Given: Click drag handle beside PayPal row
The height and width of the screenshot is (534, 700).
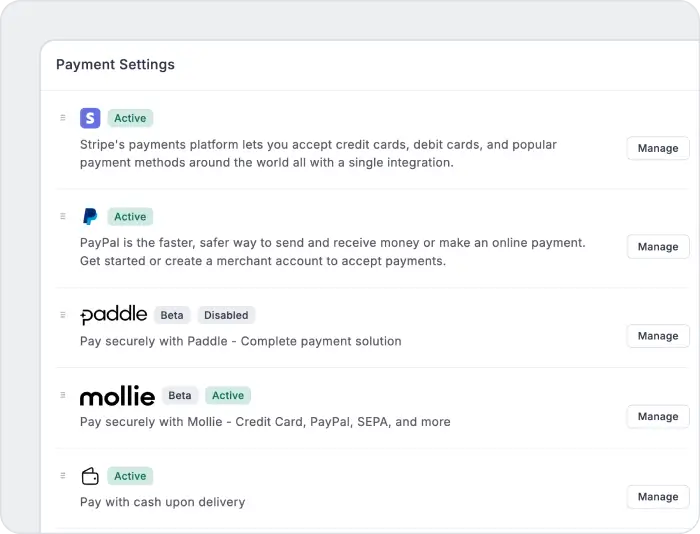Looking at the screenshot, I should [x=63, y=216].
